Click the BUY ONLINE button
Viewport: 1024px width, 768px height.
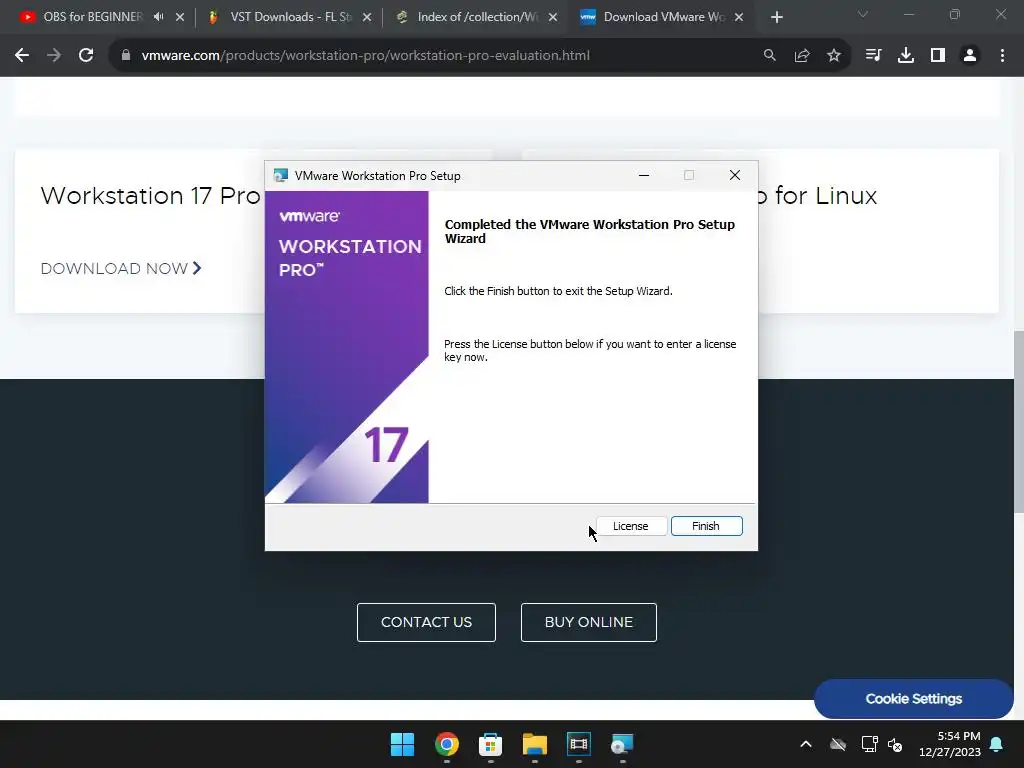[x=588, y=622]
